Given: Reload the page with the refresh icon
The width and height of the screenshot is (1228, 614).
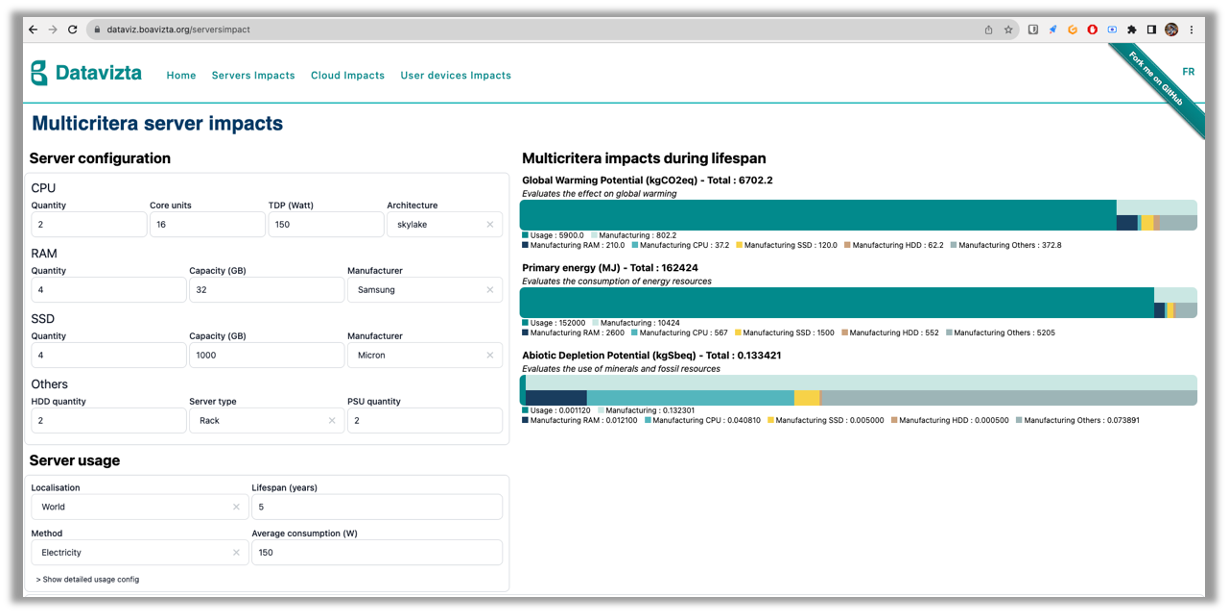Looking at the screenshot, I should 72,30.
